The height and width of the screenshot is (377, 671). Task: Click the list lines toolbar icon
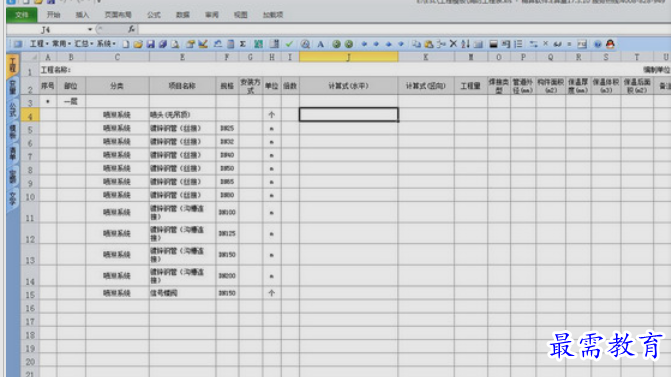click(x=518, y=44)
